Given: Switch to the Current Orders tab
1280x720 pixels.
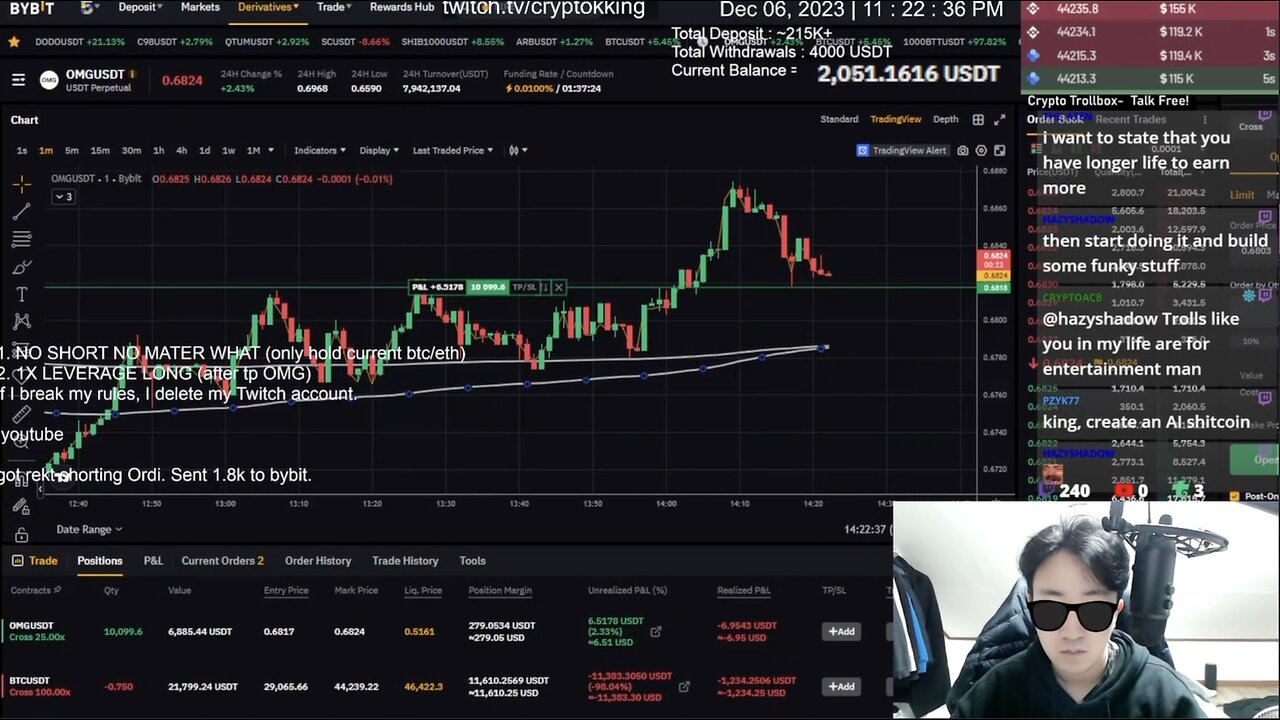Looking at the screenshot, I should pyautogui.click(x=222, y=561).
